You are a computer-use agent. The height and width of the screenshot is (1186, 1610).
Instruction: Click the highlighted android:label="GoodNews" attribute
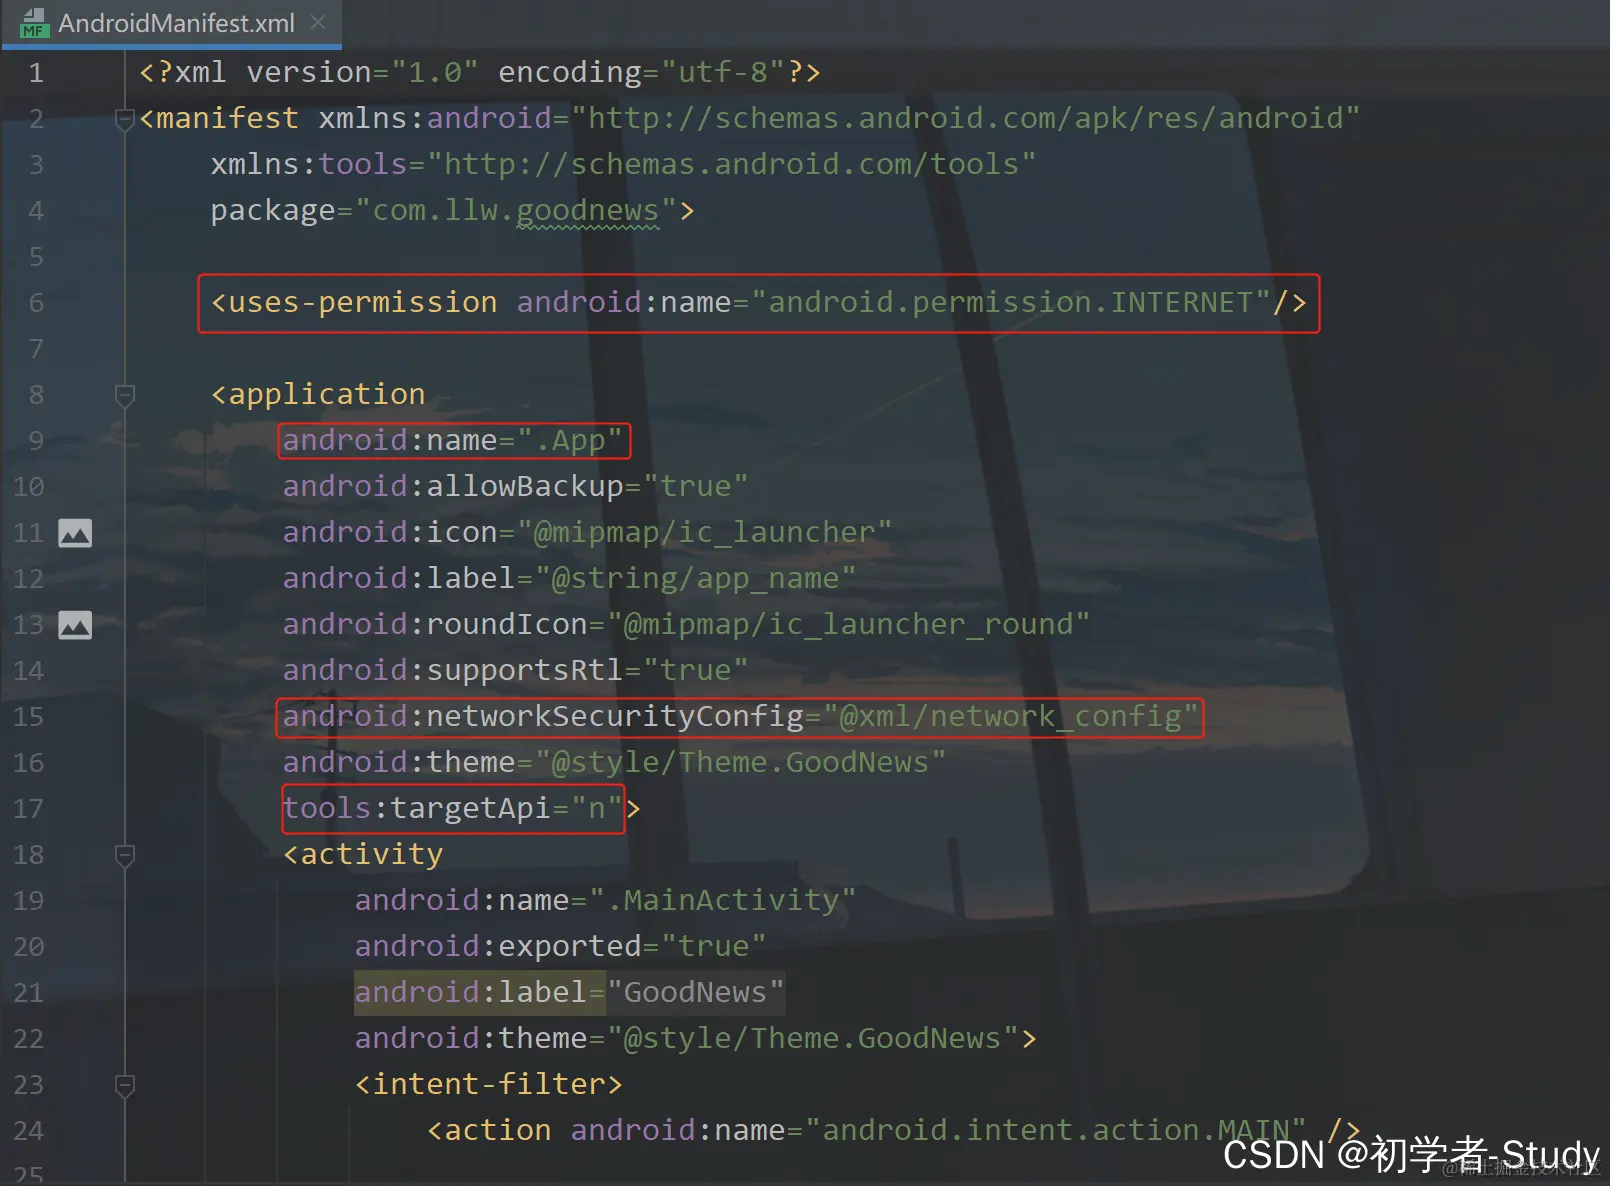569,993
